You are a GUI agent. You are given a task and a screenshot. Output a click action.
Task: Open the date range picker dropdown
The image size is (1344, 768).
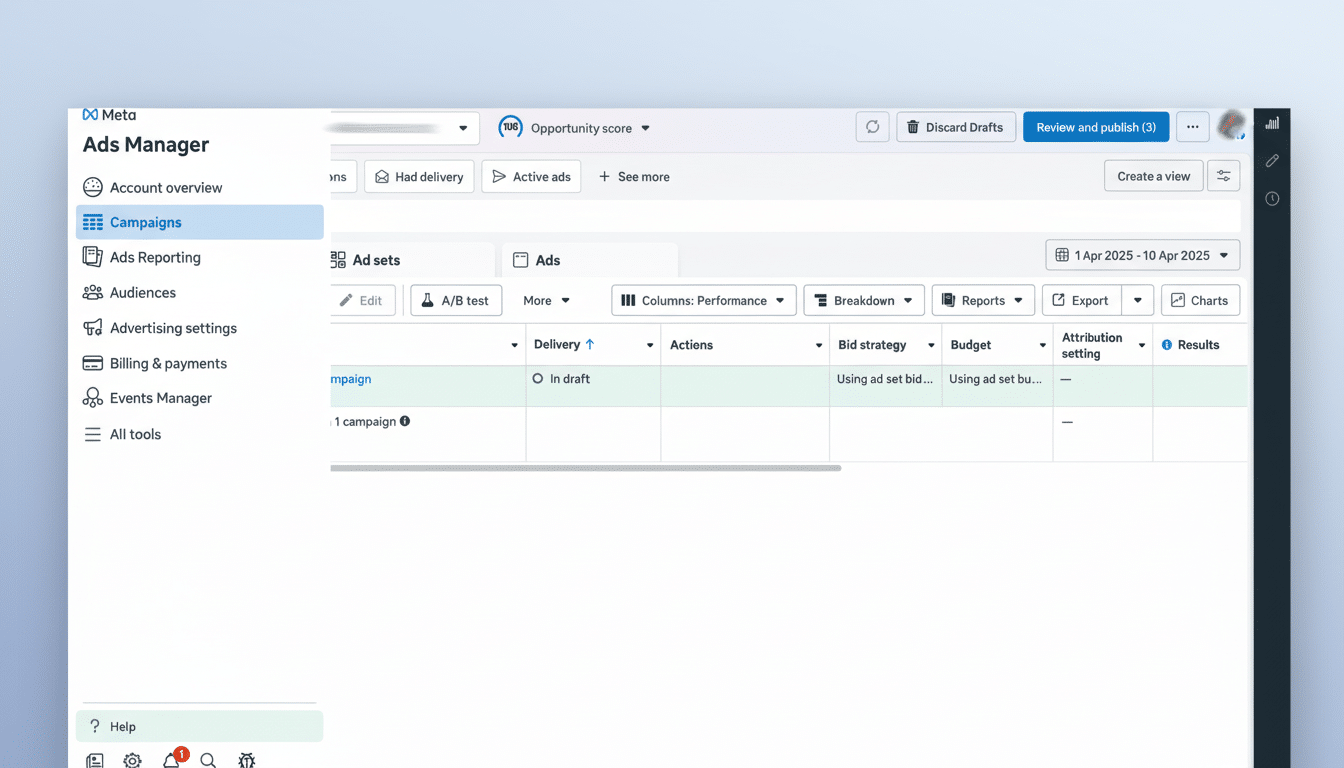tap(1142, 255)
